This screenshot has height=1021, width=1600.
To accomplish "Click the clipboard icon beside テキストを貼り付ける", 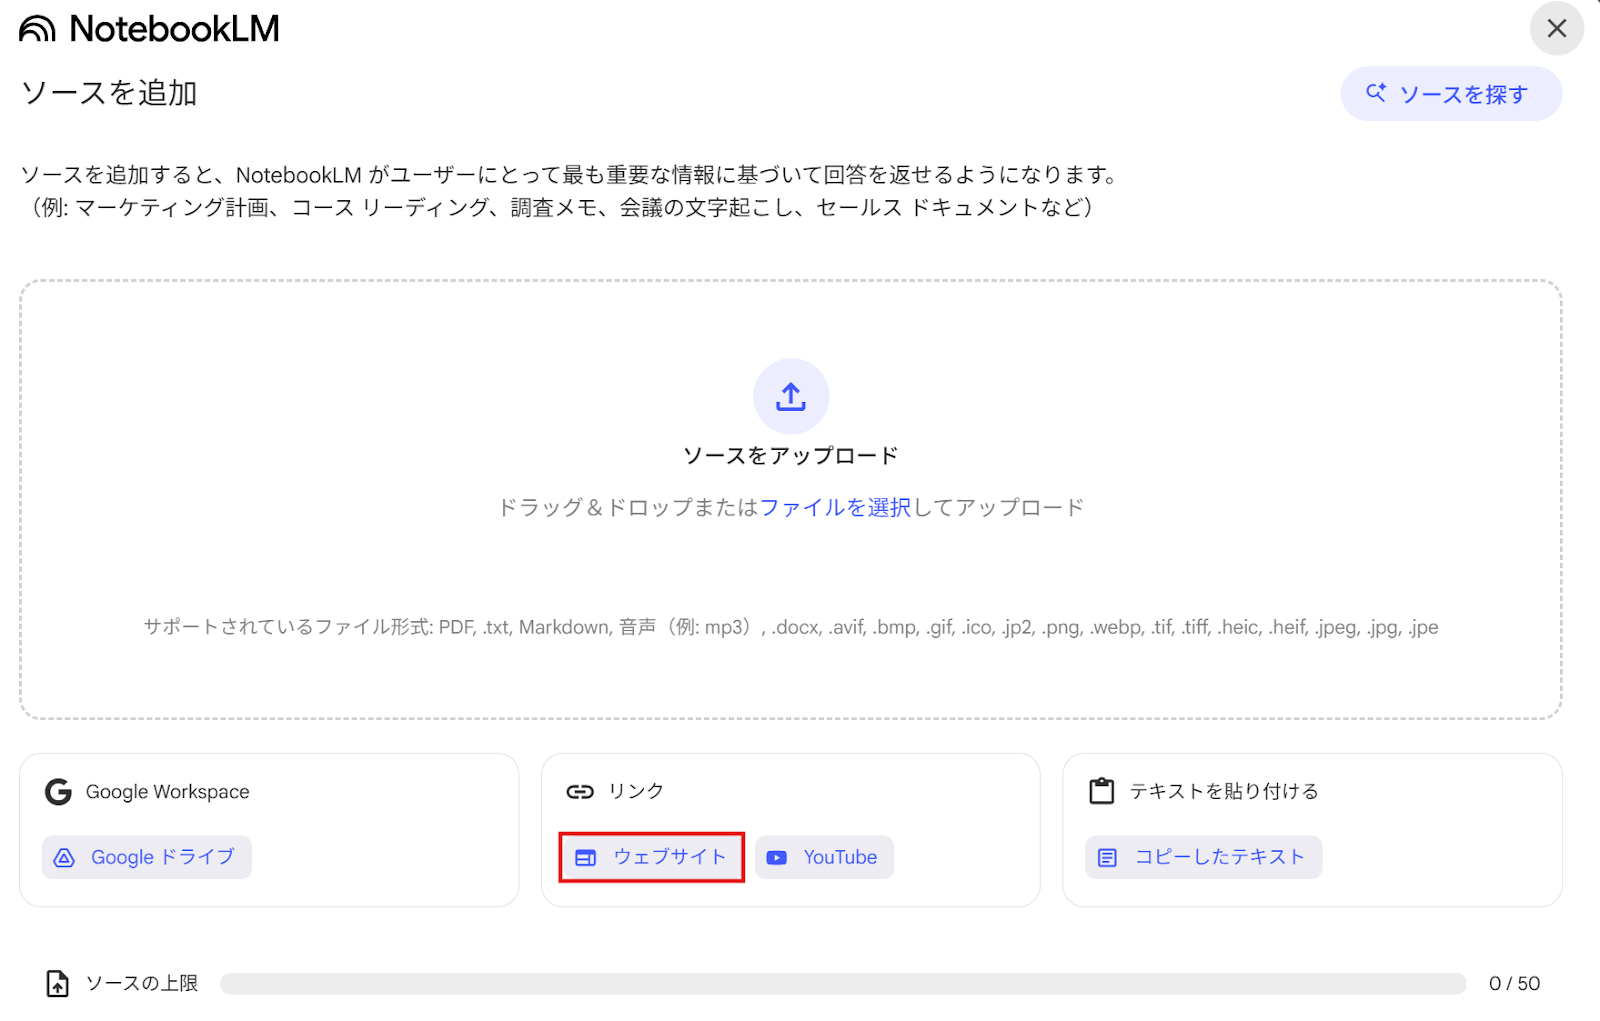I will coord(1101,791).
